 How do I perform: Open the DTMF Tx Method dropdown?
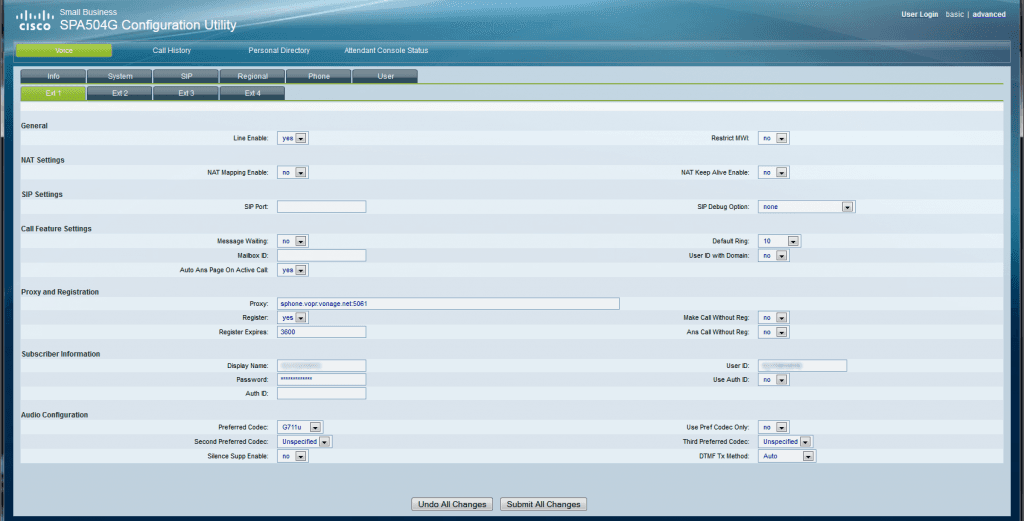click(x=788, y=456)
